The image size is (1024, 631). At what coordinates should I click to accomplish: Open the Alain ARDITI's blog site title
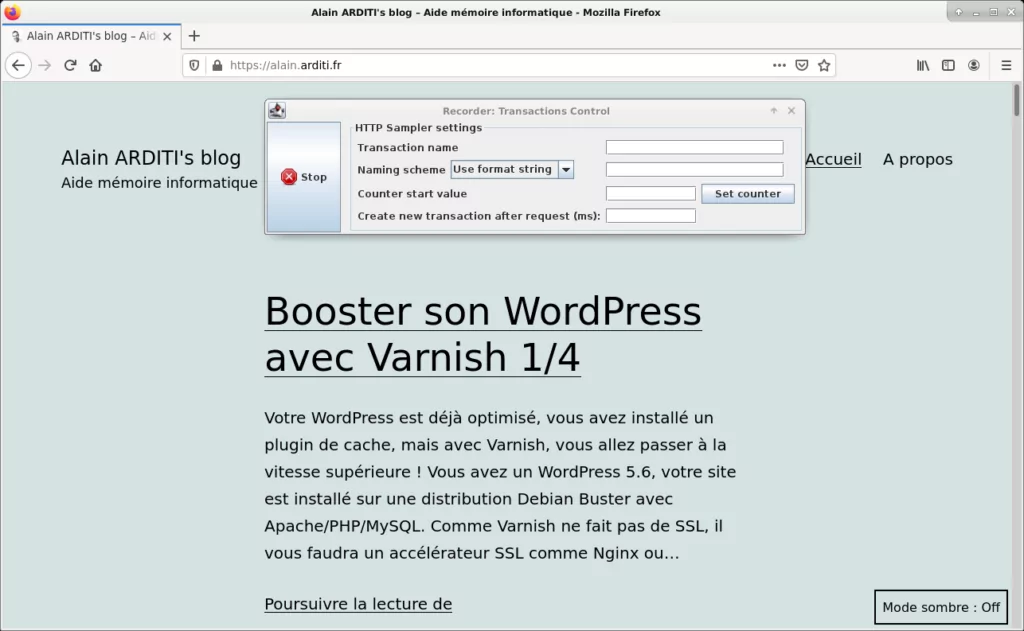point(151,157)
